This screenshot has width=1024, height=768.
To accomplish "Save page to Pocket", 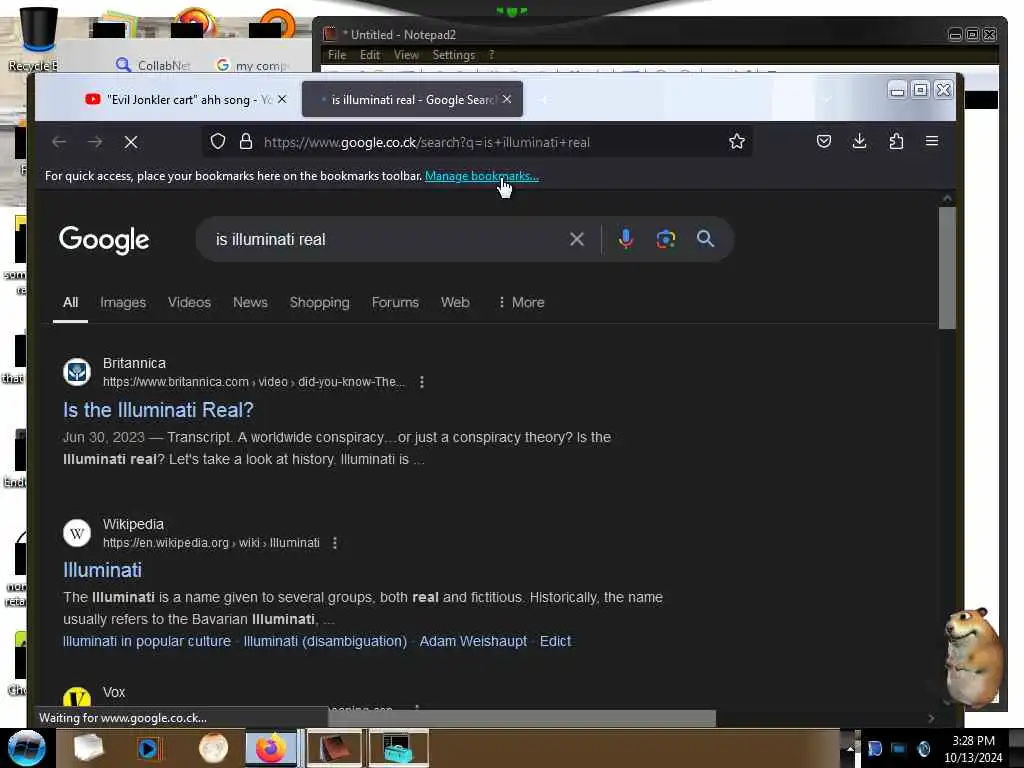I will click(824, 141).
